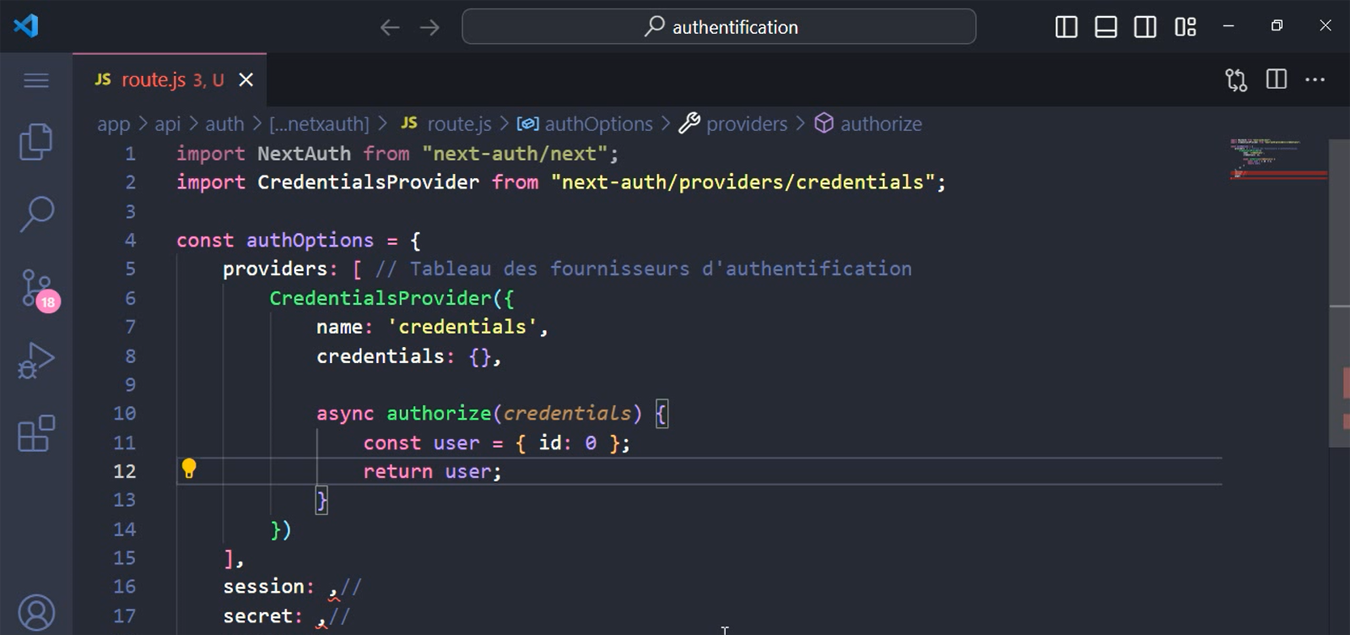Screen dimensions: 1350x635
Task: Open Source Control showing 18 pending changes
Action: coord(36,288)
